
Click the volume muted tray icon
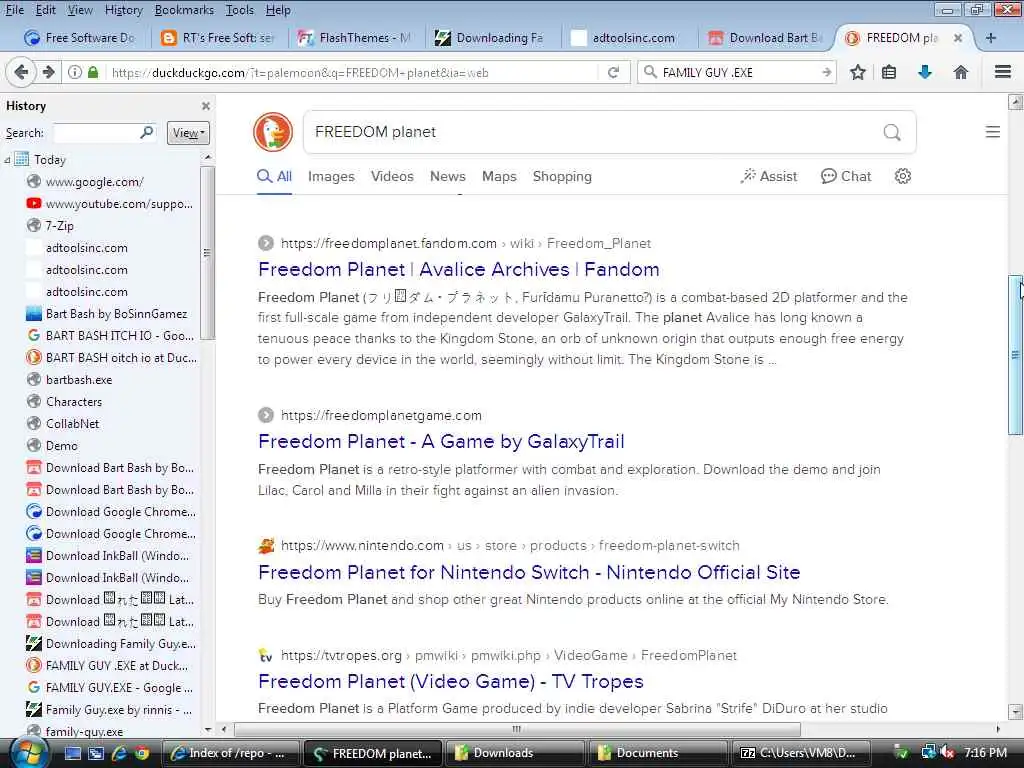(x=947, y=753)
